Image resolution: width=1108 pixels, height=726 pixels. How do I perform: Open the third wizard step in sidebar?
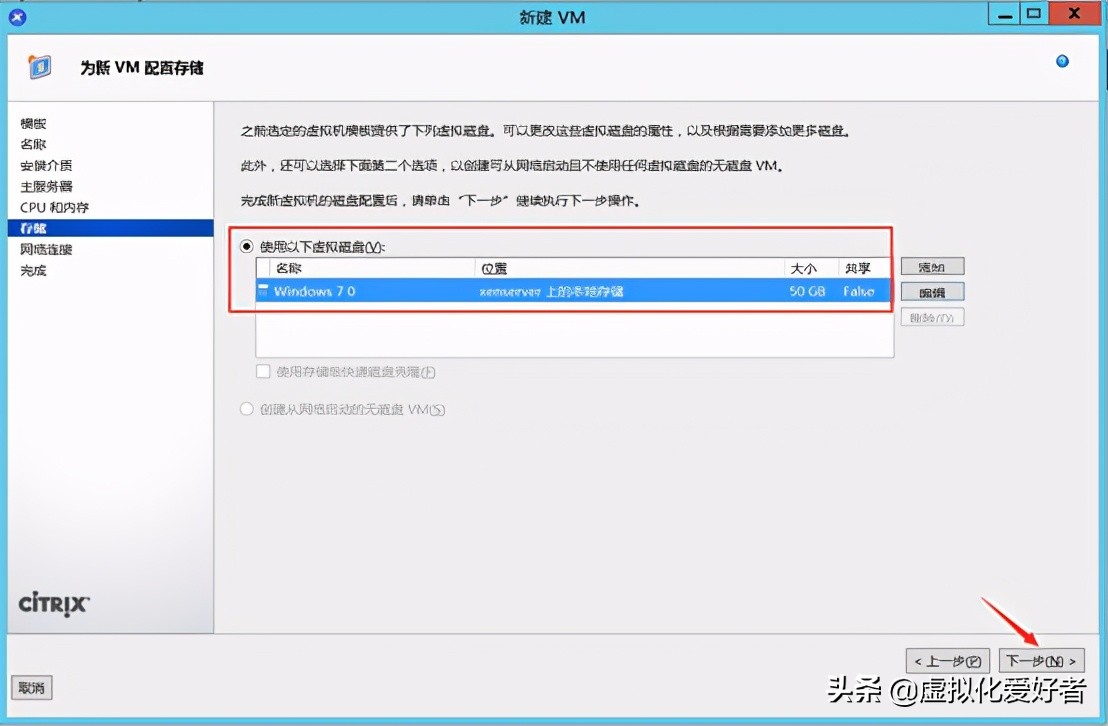click(46, 165)
